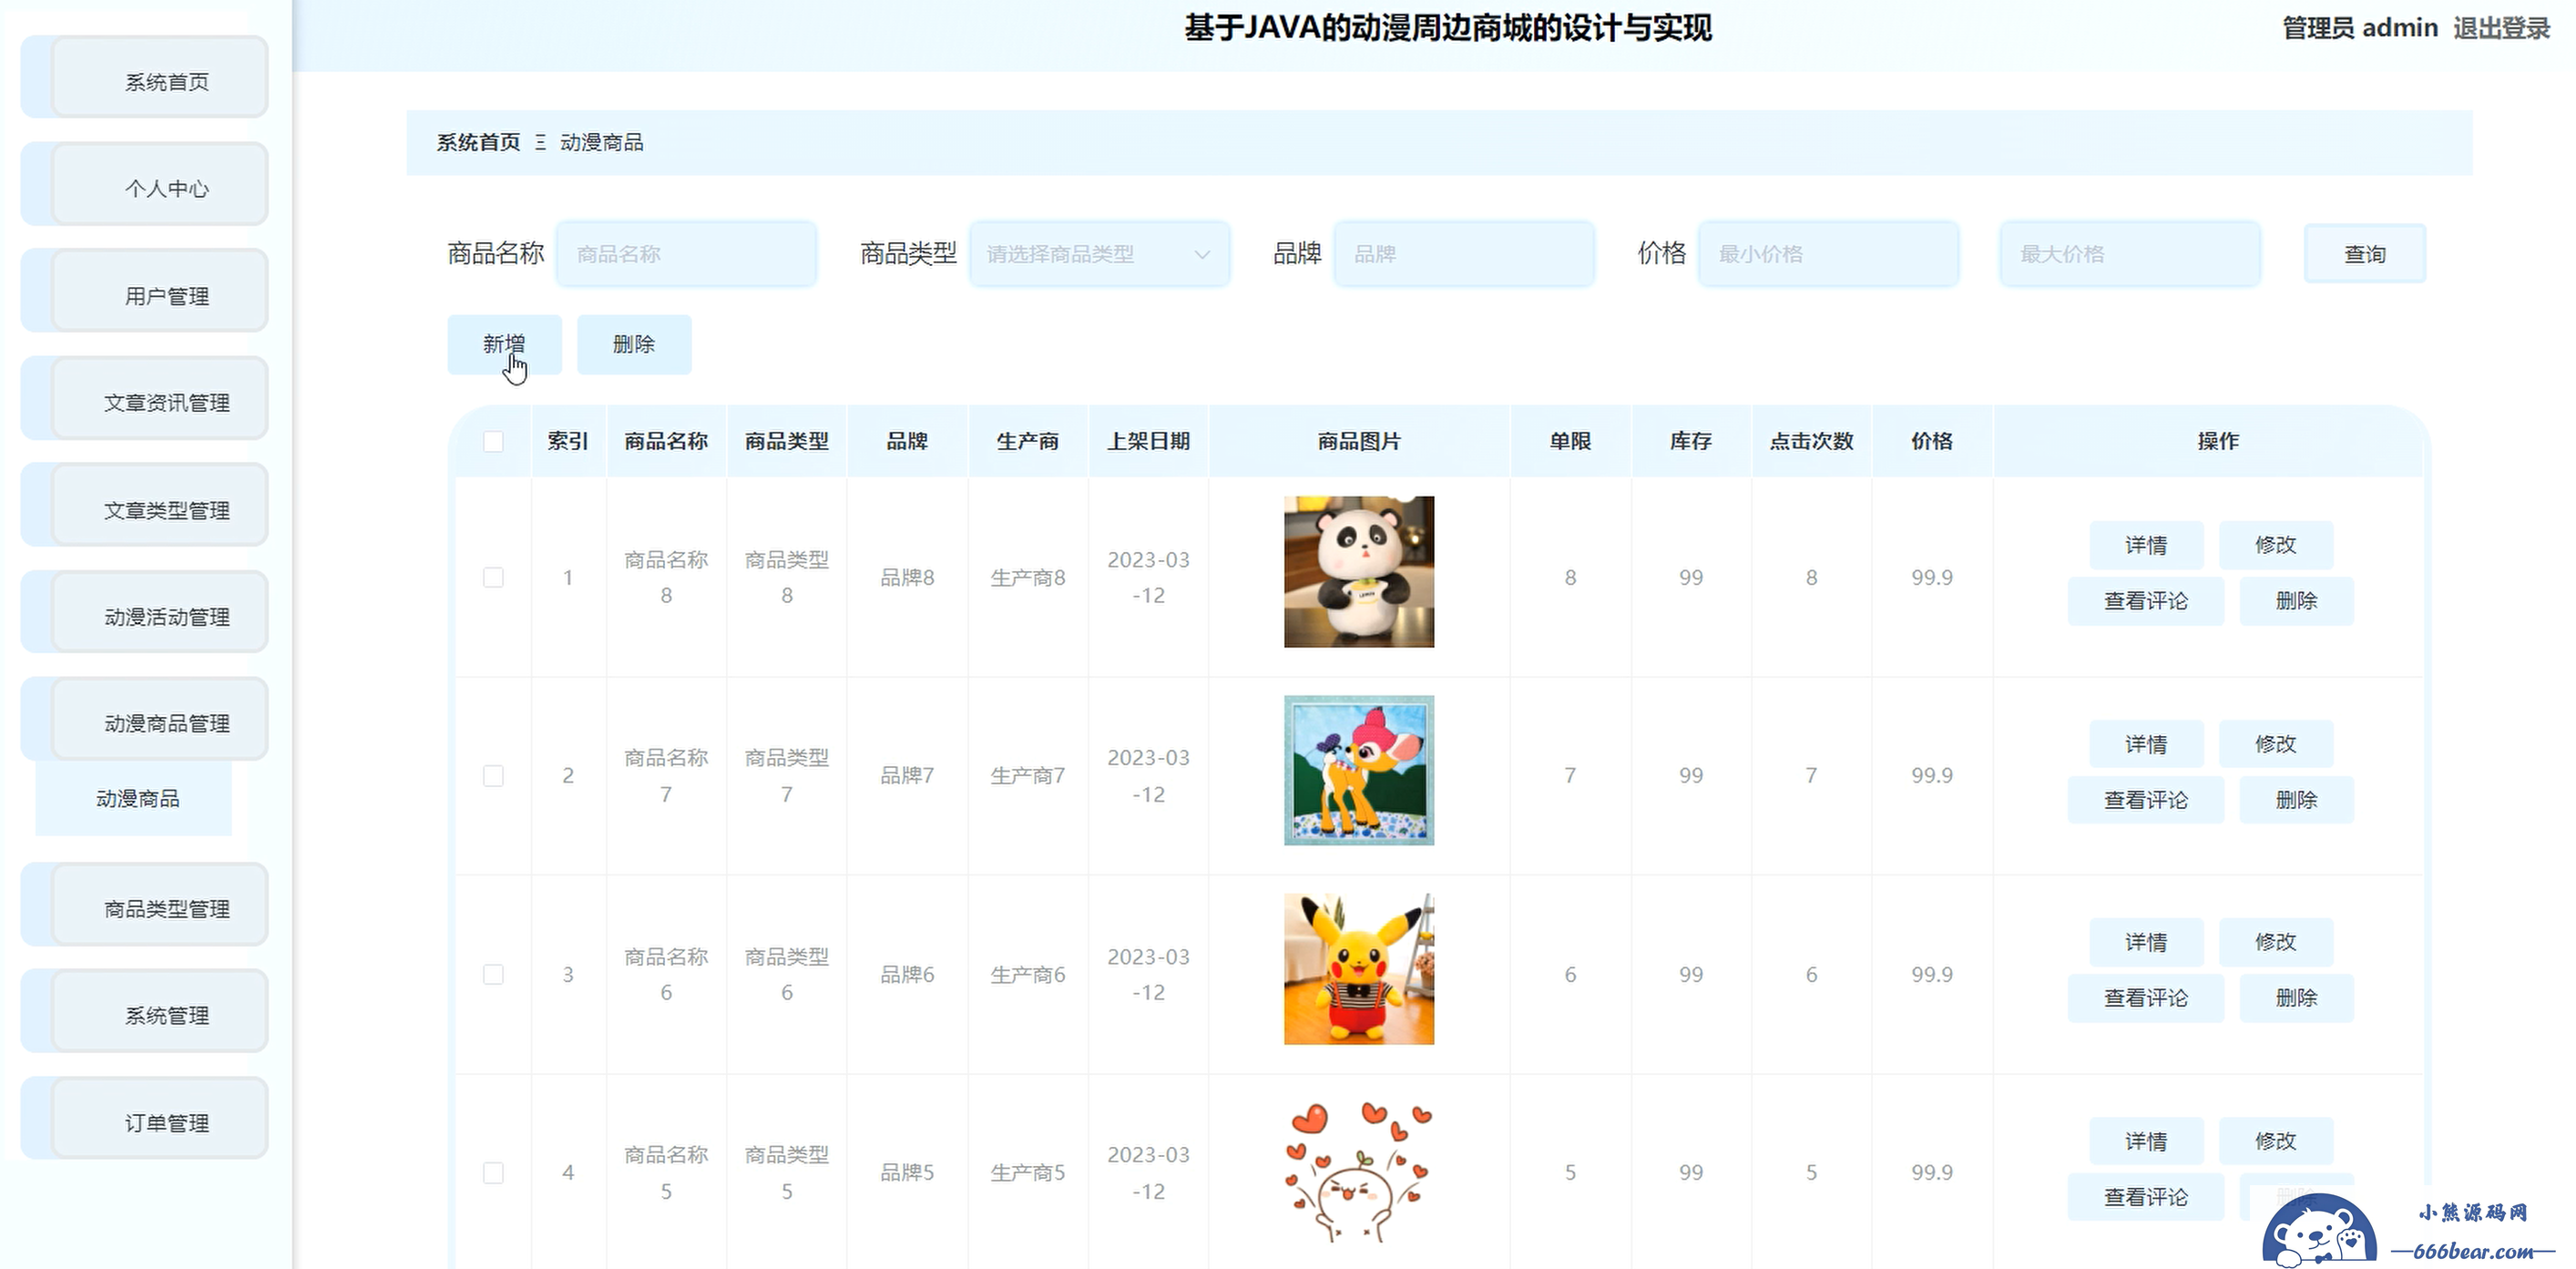Open Pikachu plush product image

tap(1359, 969)
